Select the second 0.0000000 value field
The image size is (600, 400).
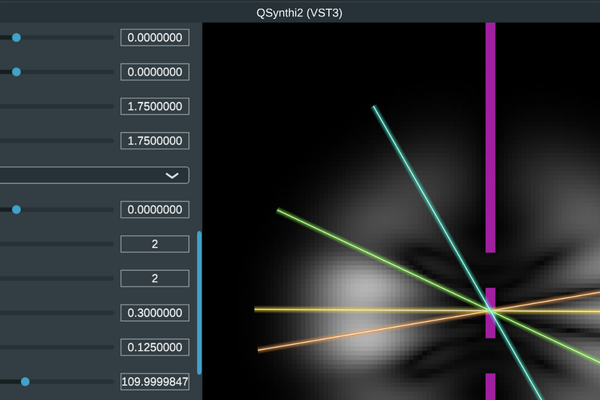pyautogui.click(x=155, y=72)
